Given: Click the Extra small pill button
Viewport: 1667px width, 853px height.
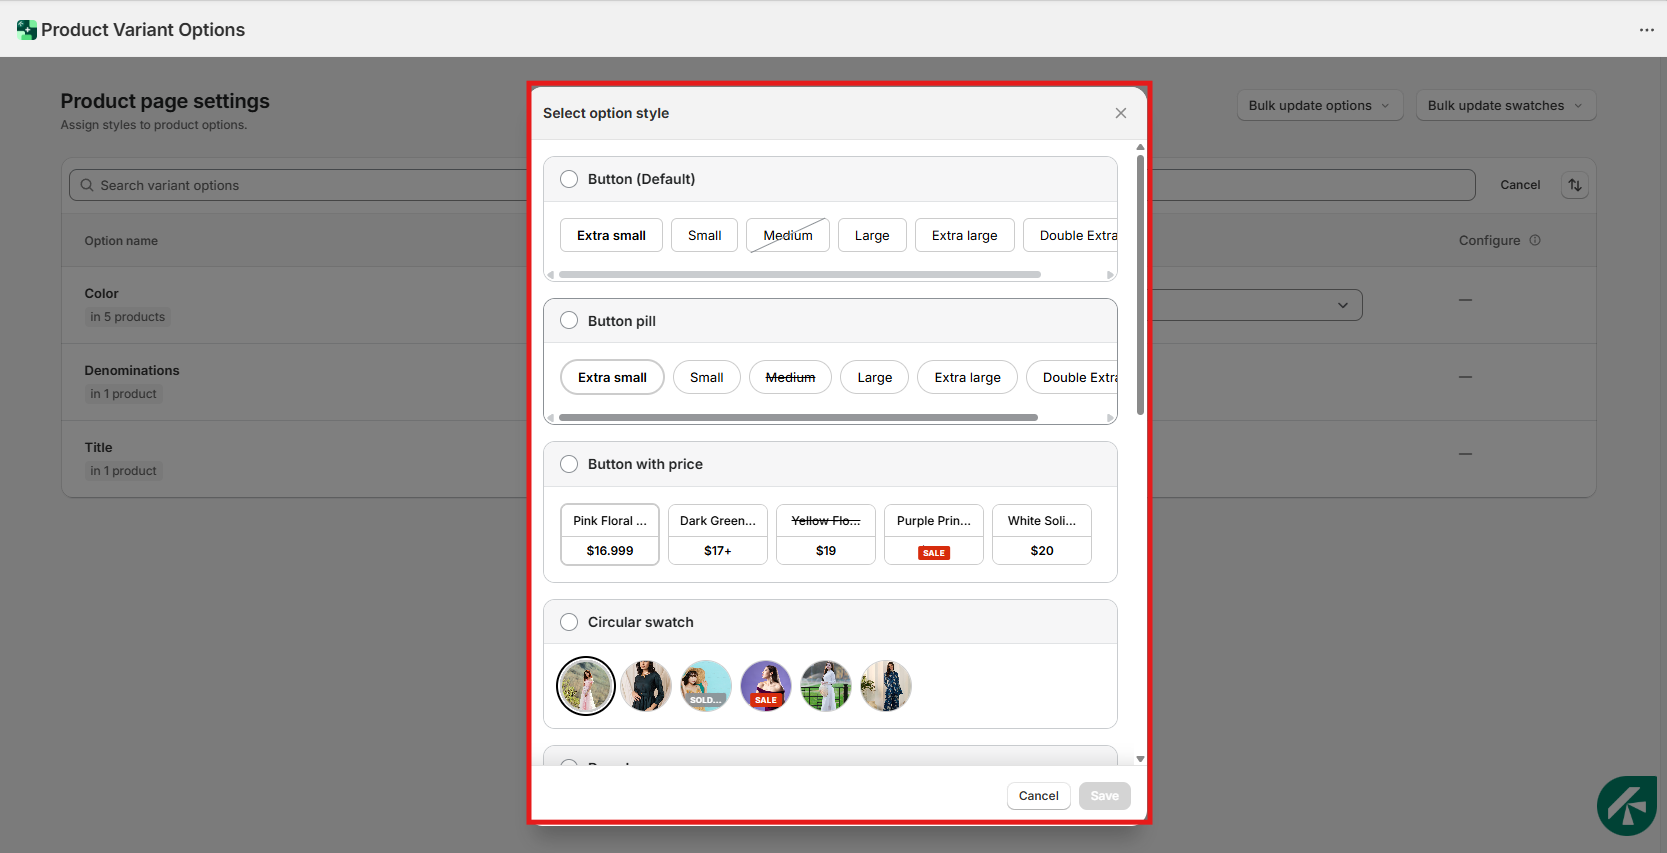Looking at the screenshot, I should point(612,377).
